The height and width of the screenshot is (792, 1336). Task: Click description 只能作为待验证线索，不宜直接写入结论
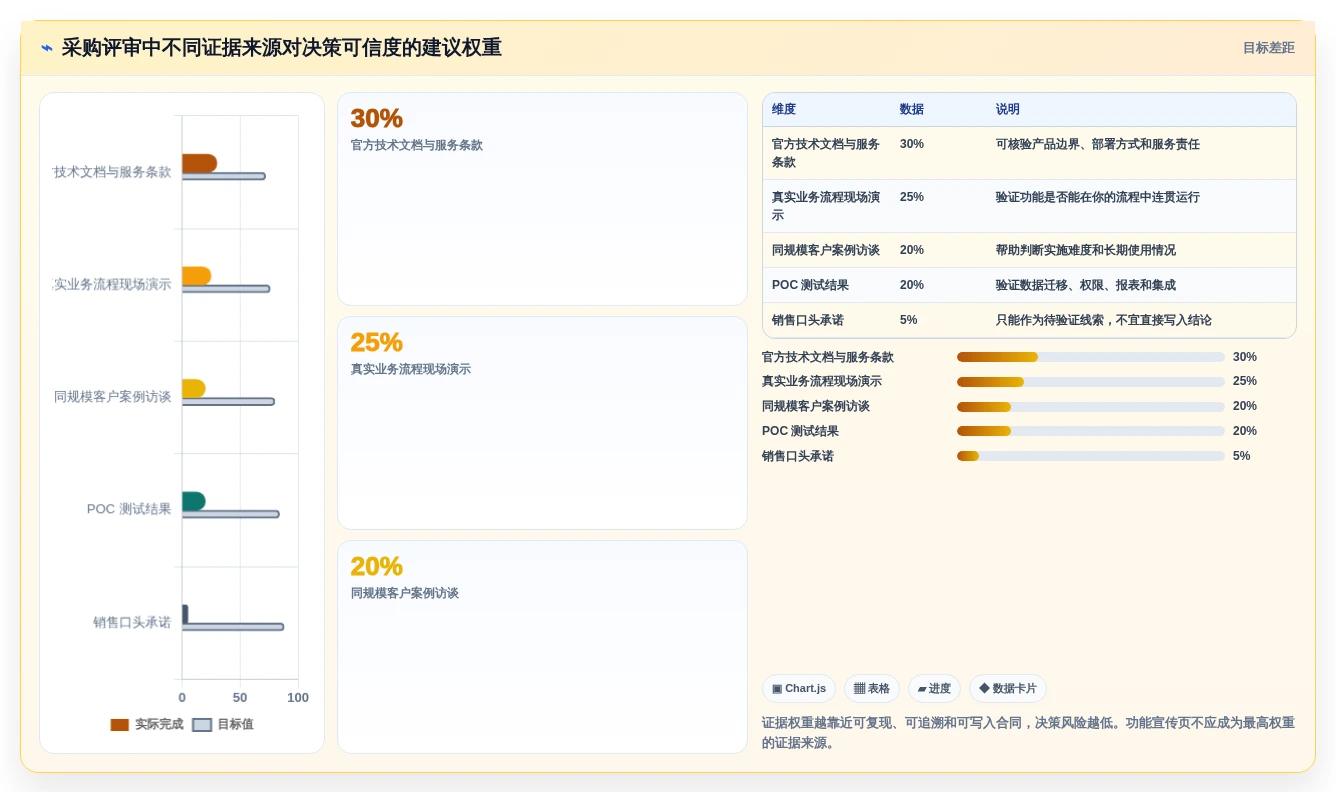pos(1104,320)
